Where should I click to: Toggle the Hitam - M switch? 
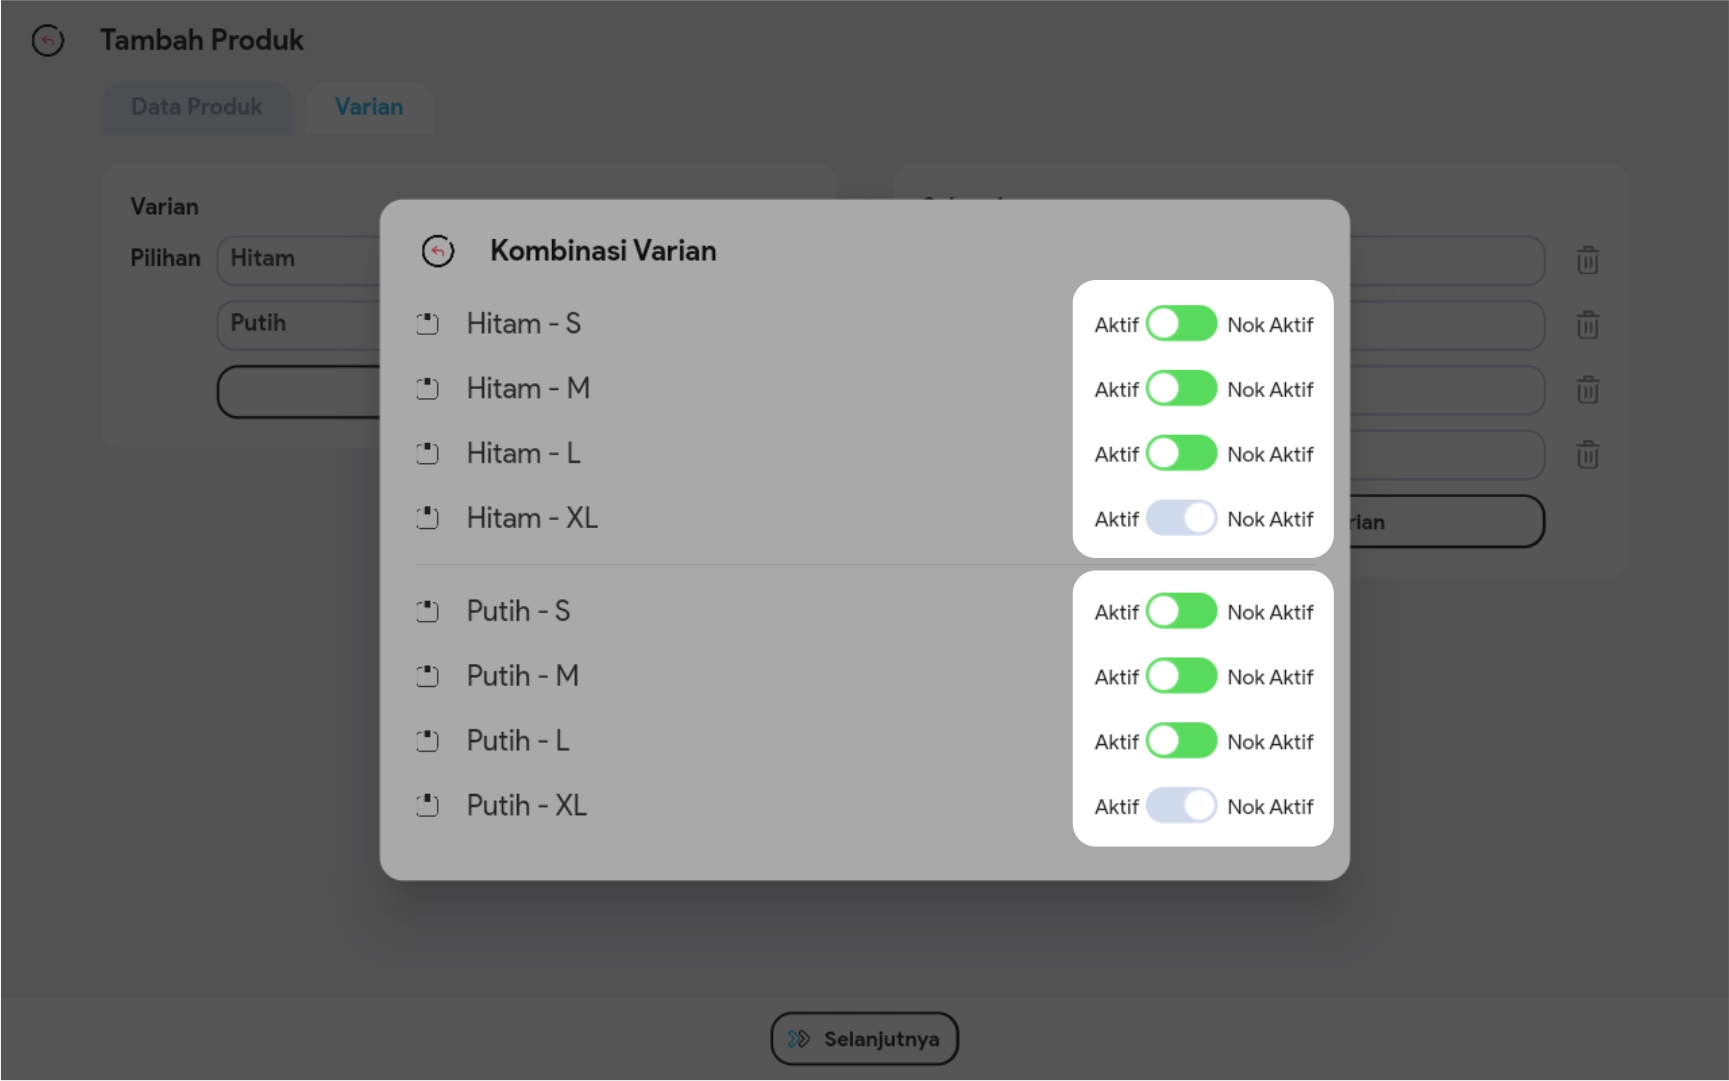tap(1181, 389)
